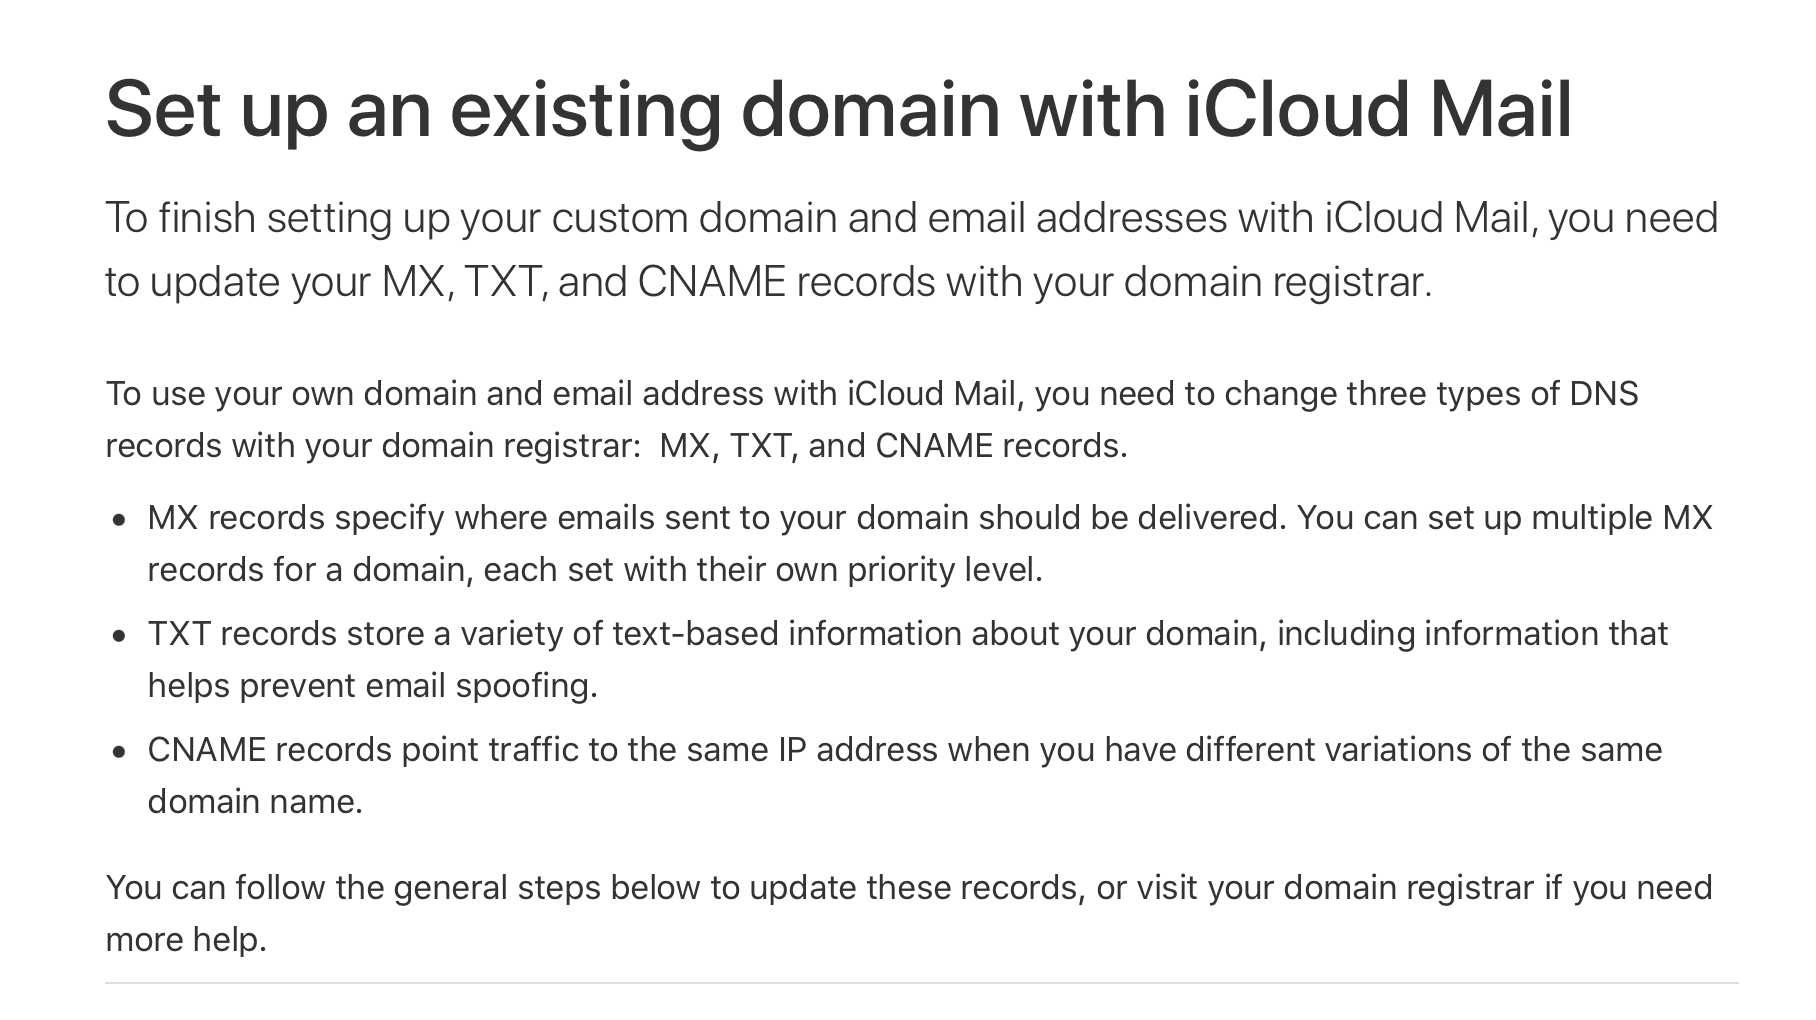Click 'priority level' in the MX bullet

[x=944, y=570]
